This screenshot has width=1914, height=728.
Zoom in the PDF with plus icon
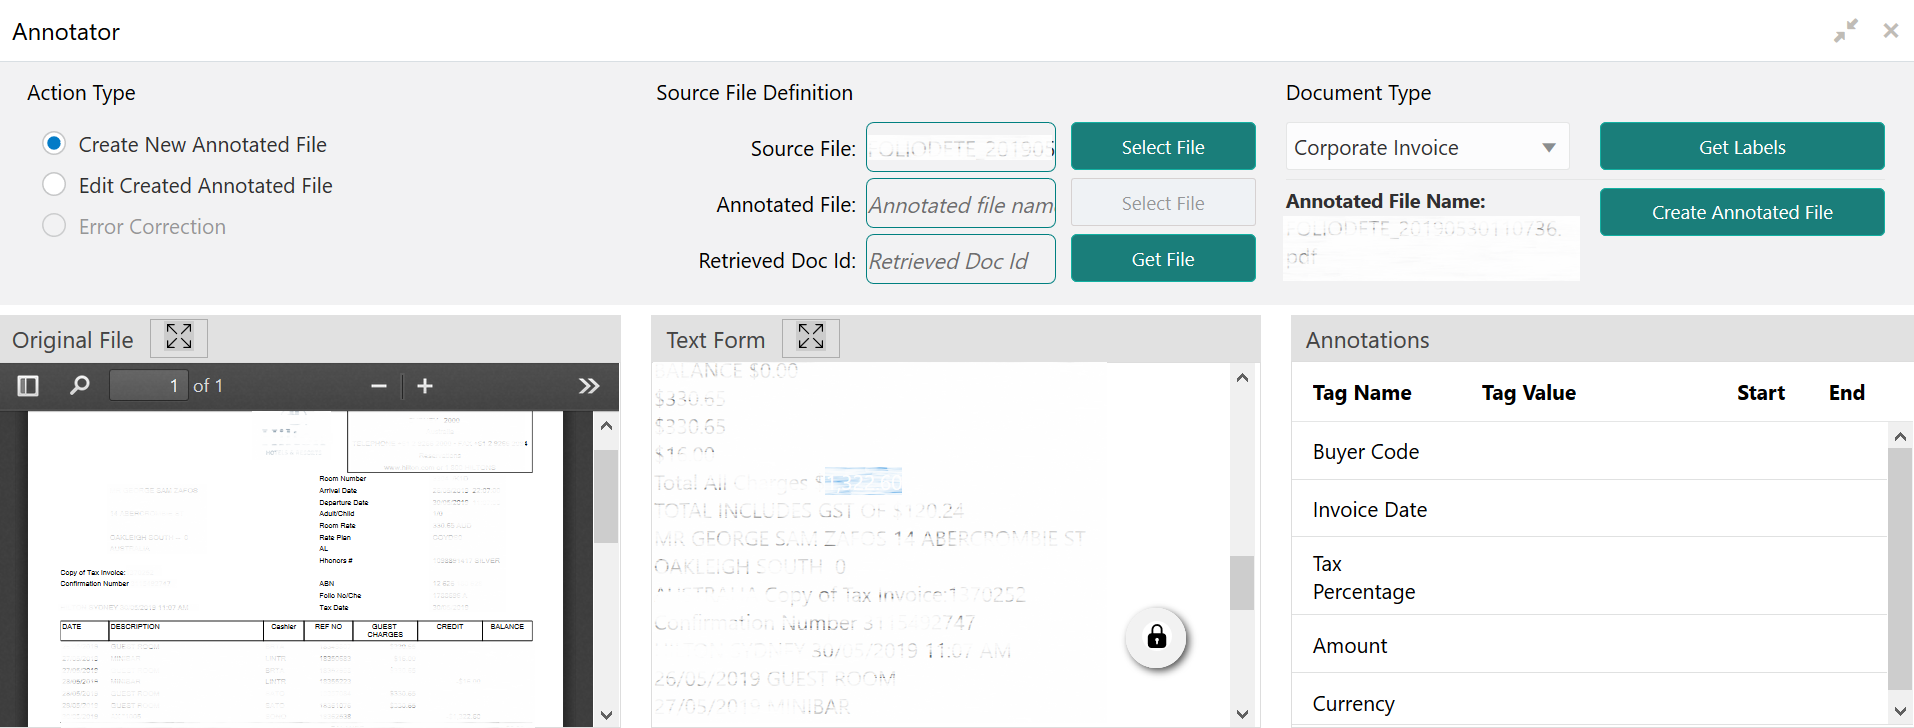click(425, 386)
